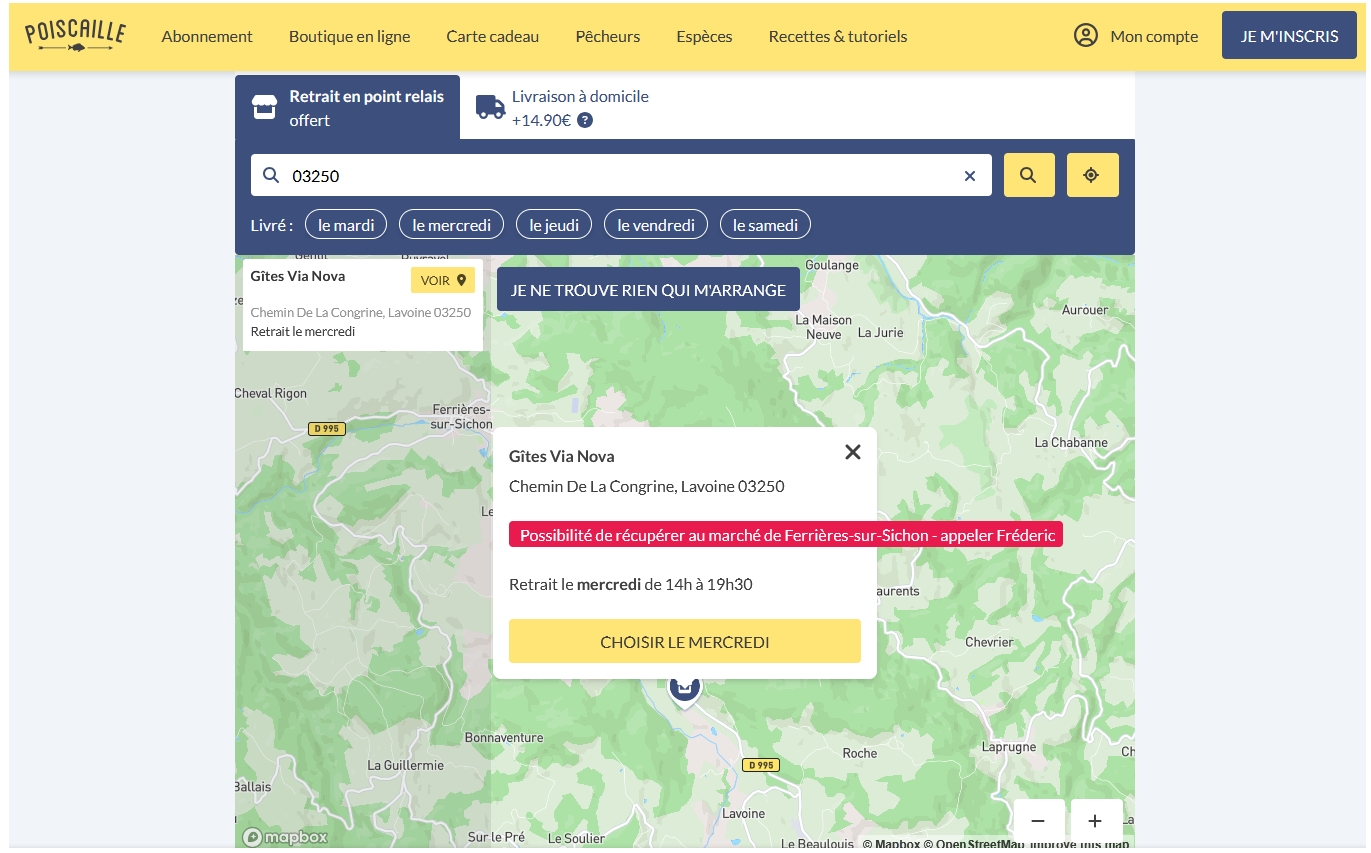The image size is (1371, 853).
Task: Enable the 'le vendredi' day filter
Action: pyautogui.click(x=656, y=225)
